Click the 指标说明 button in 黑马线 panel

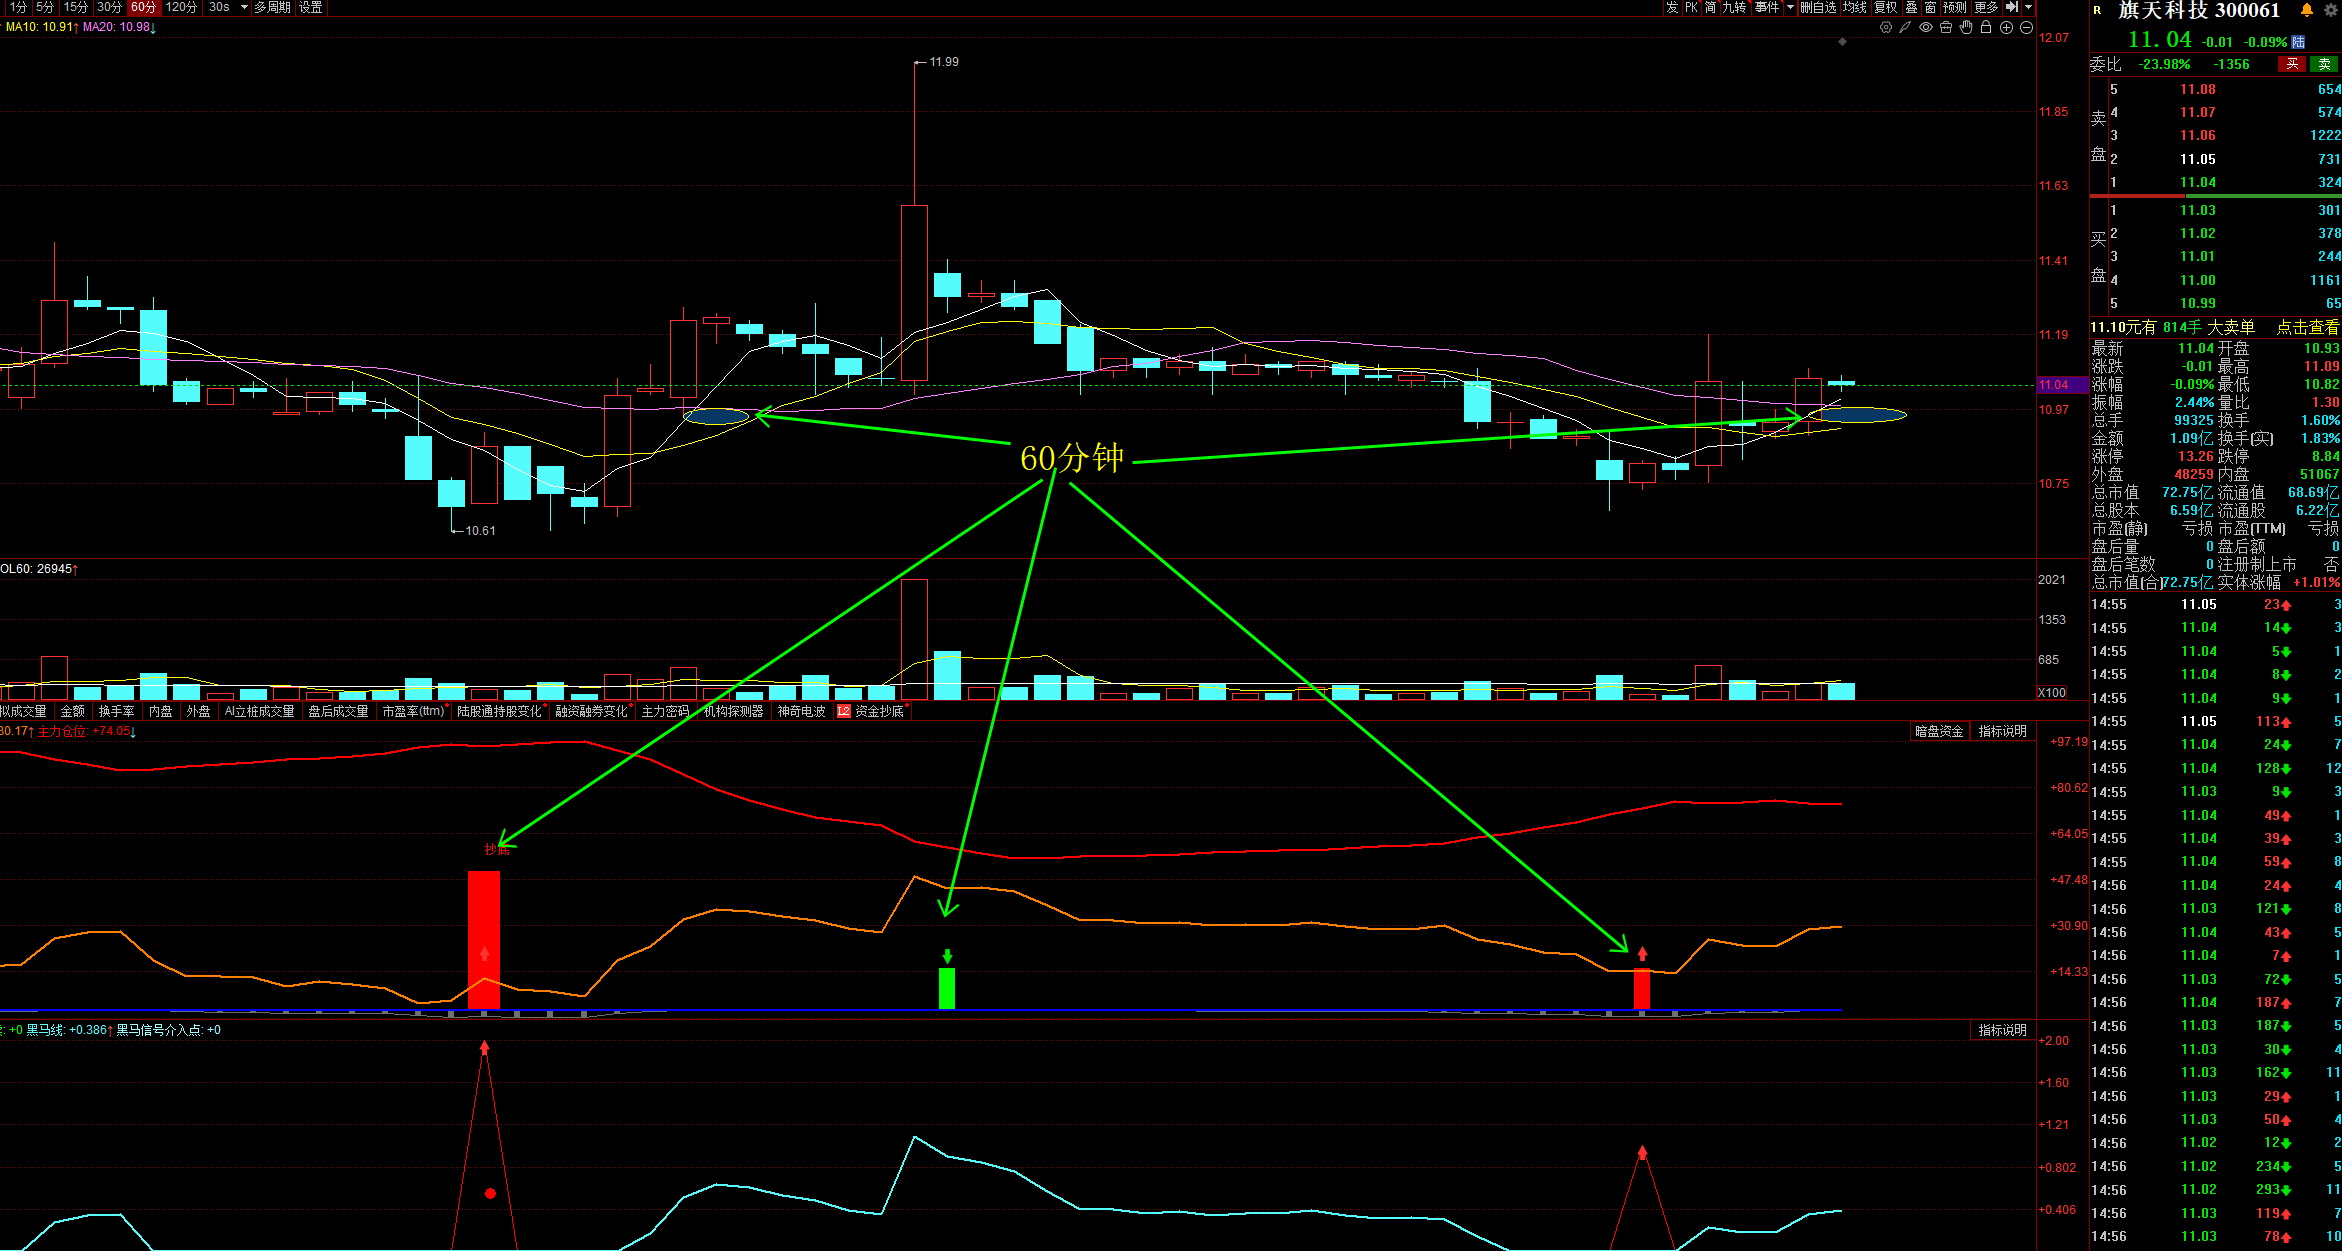click(2002, 1030)
